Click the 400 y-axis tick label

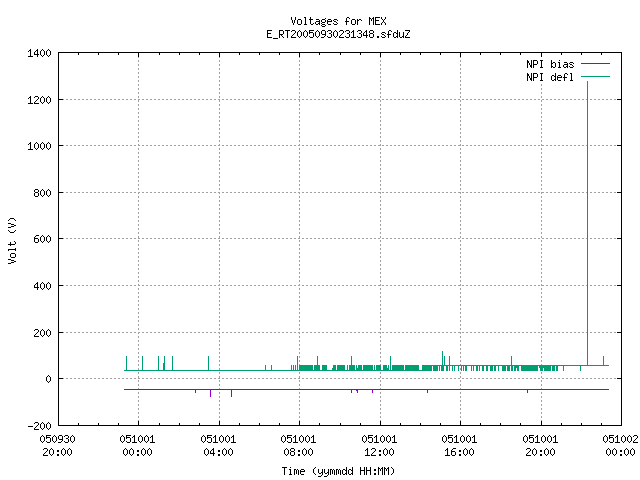(x=42, y=286)
